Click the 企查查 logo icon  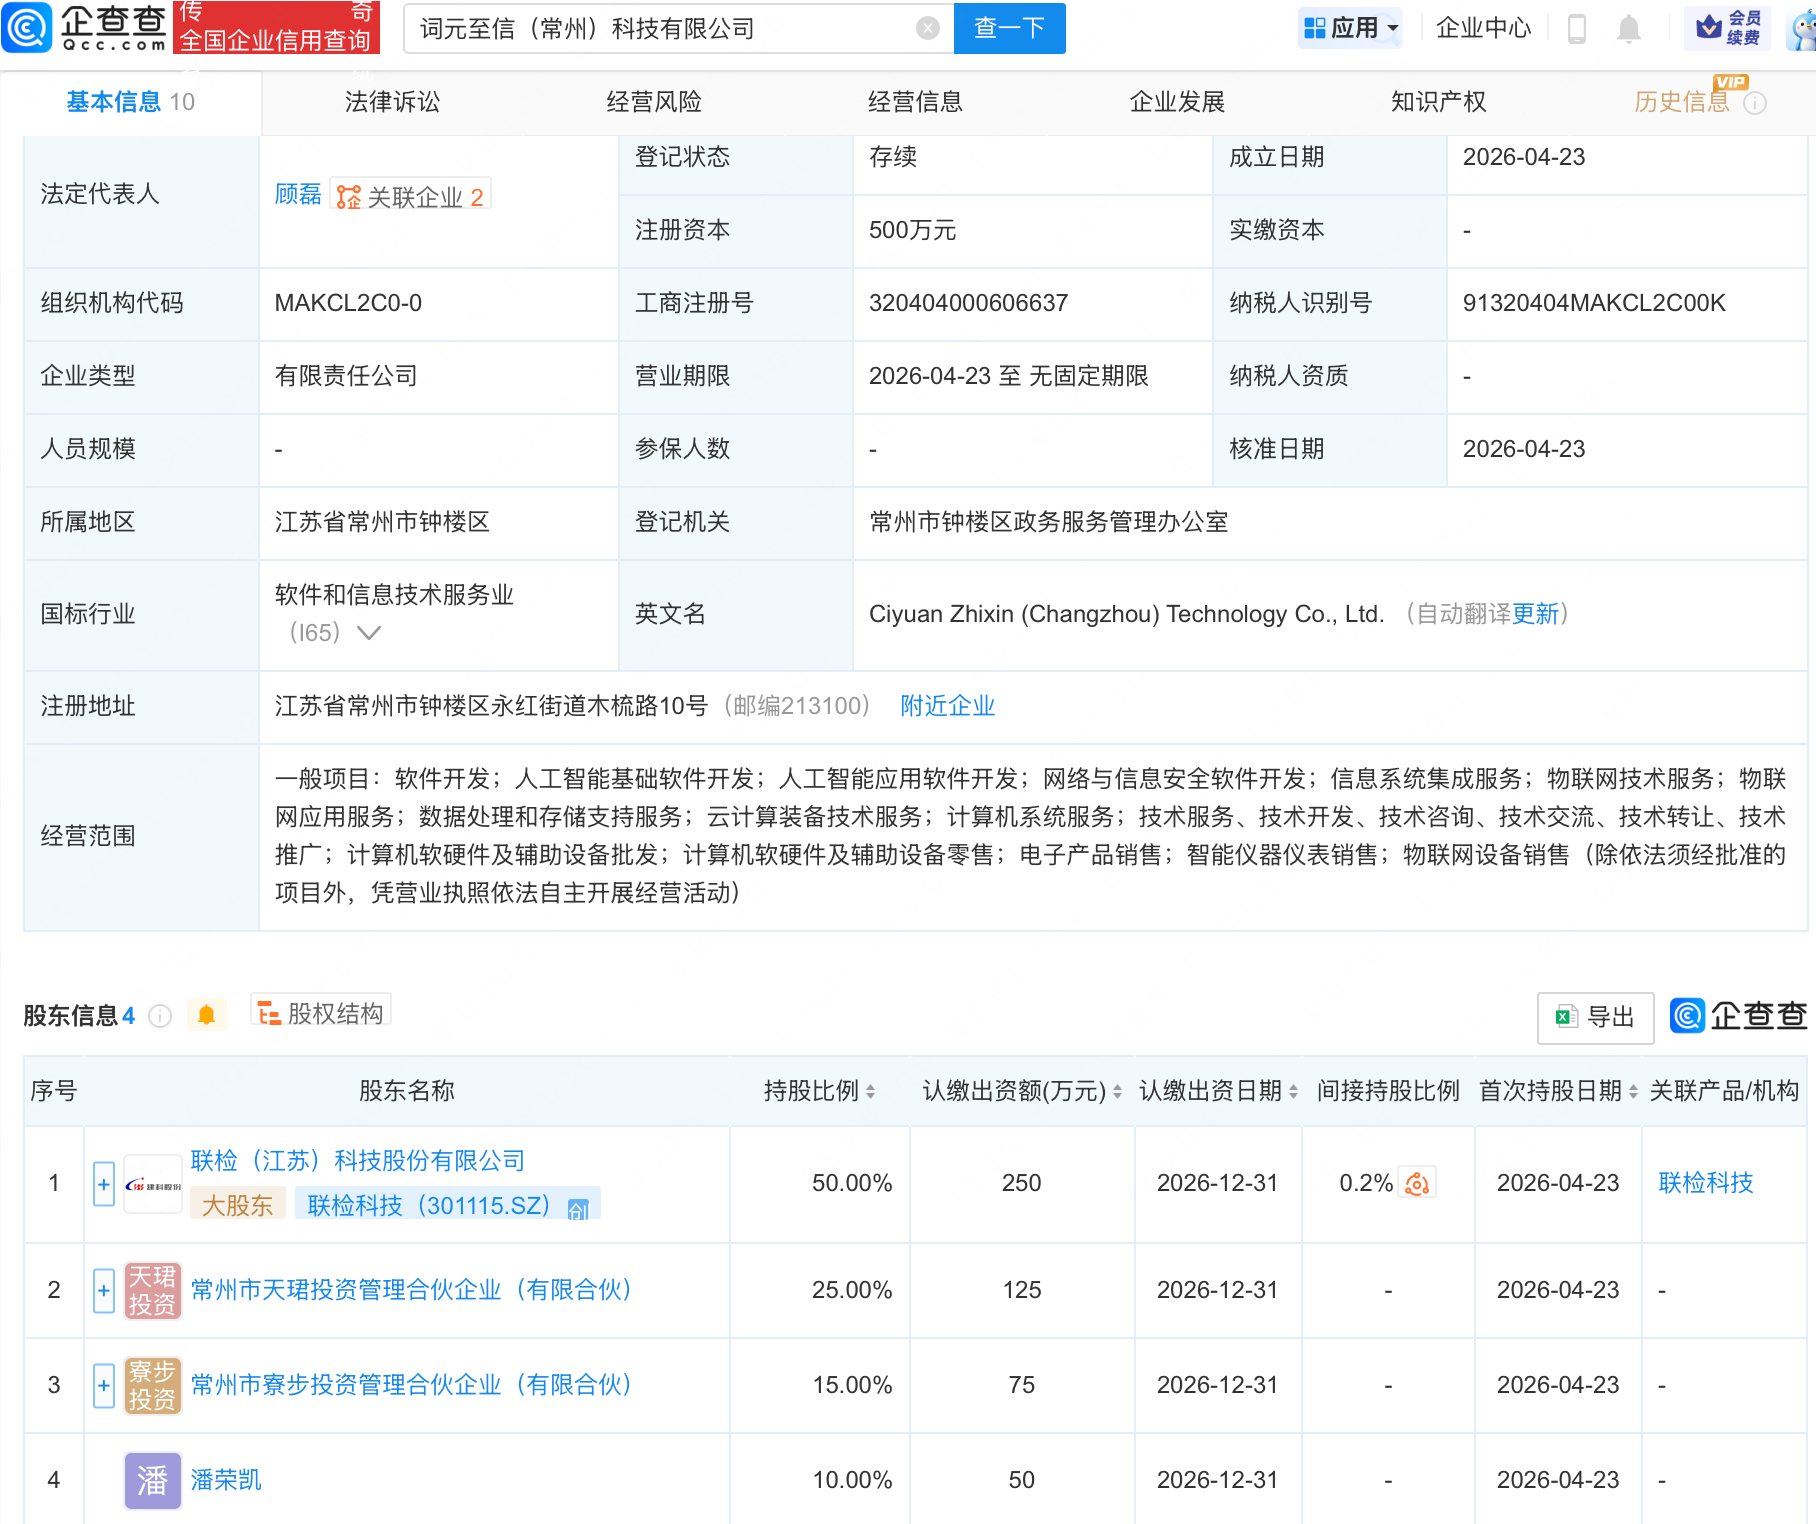point(29,27)
